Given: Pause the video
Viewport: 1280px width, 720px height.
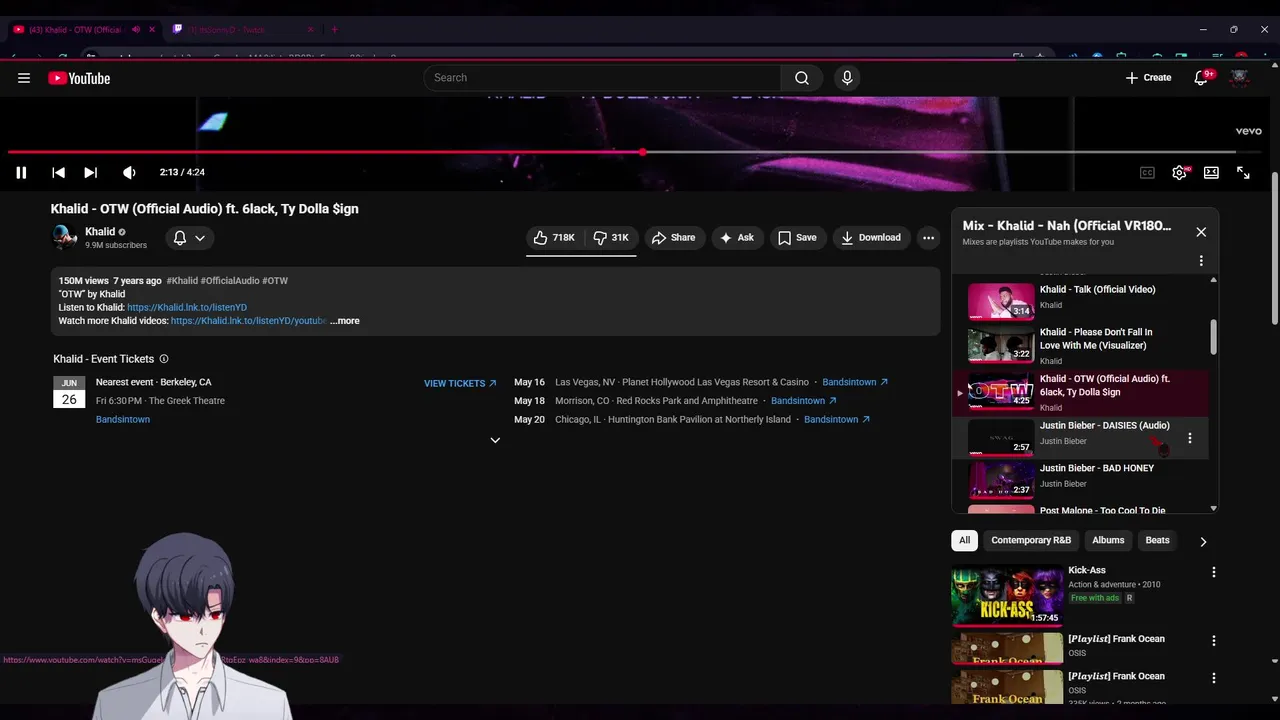Looking at the screenshot, I should (21, 173).
